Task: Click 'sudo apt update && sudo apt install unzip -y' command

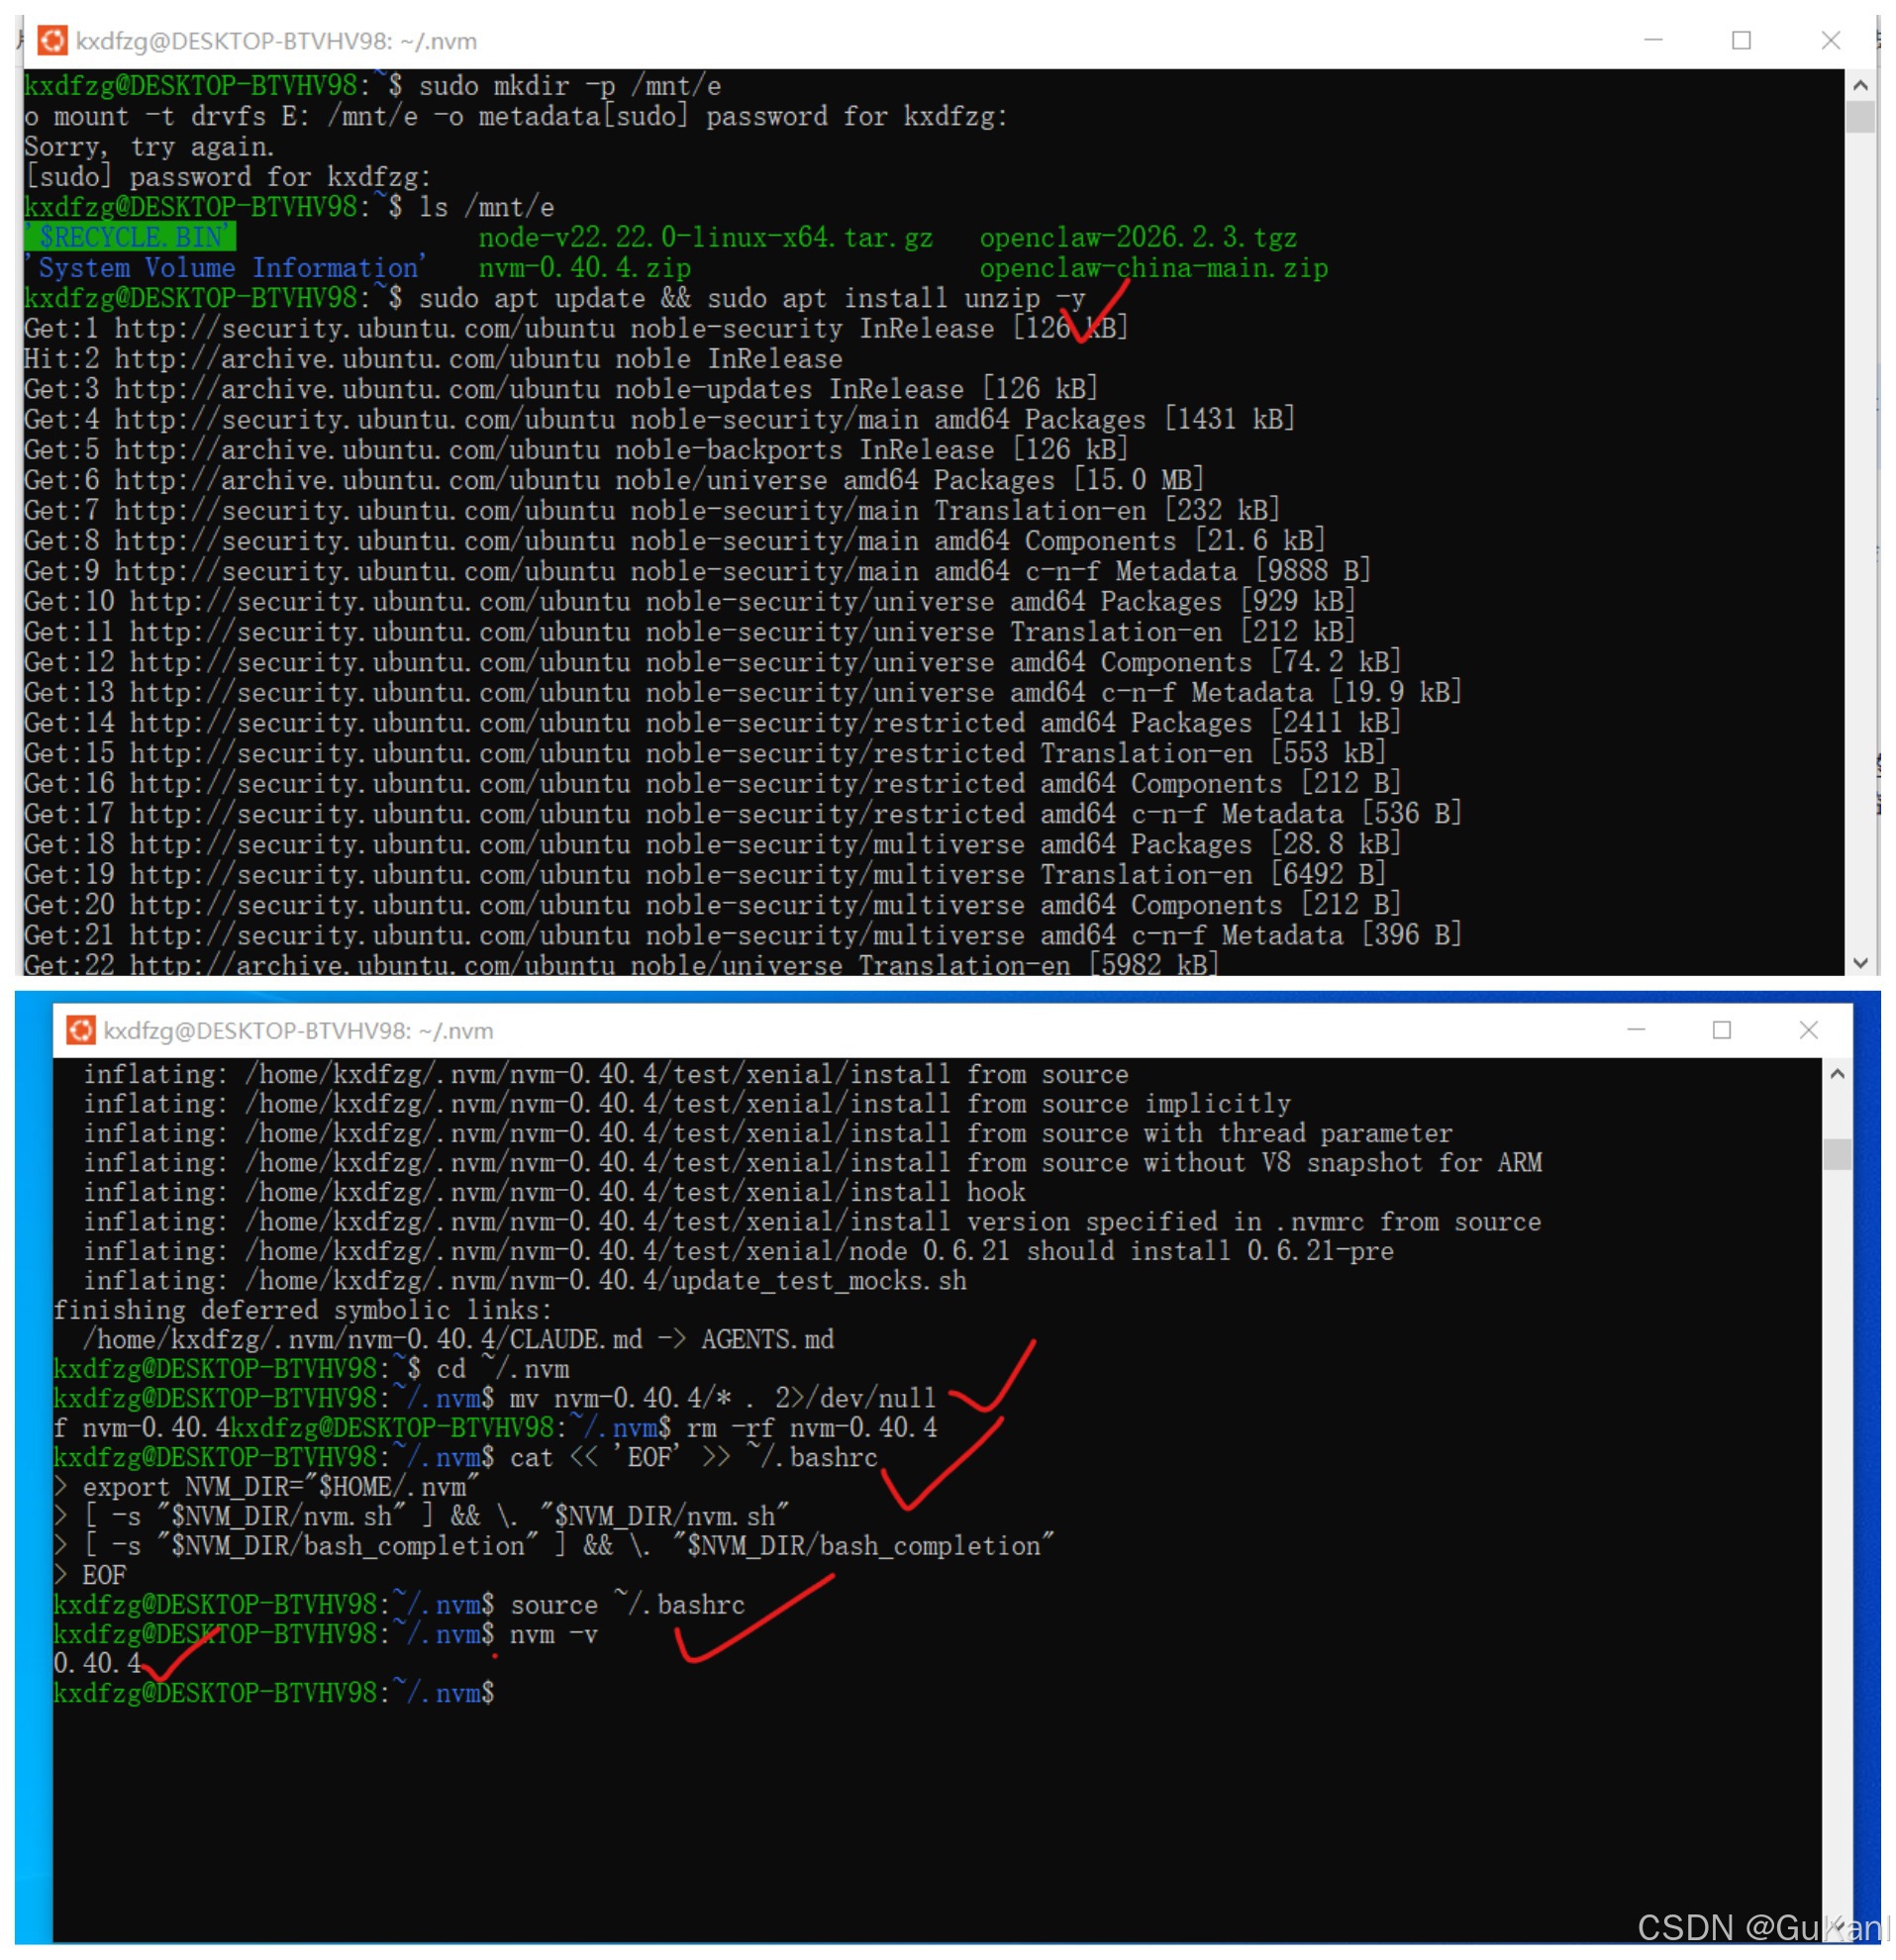Action: [752, 298]
